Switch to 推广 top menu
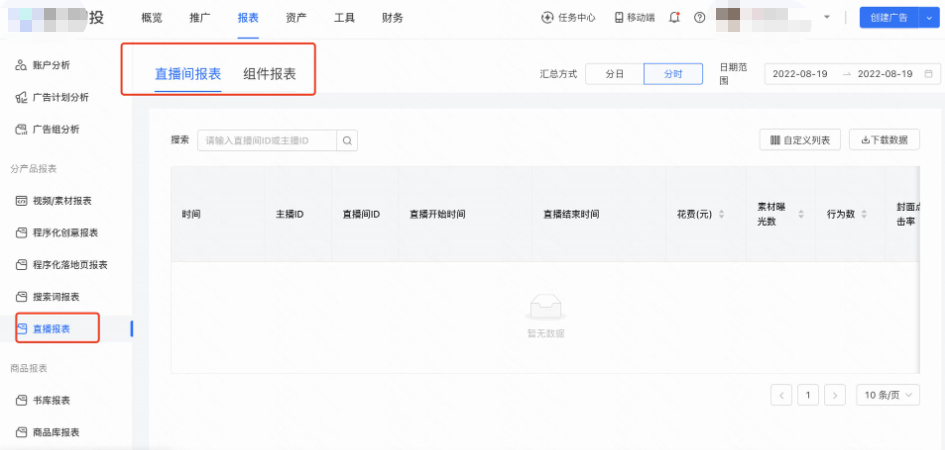The image size is (945, 450). (200, 18)
